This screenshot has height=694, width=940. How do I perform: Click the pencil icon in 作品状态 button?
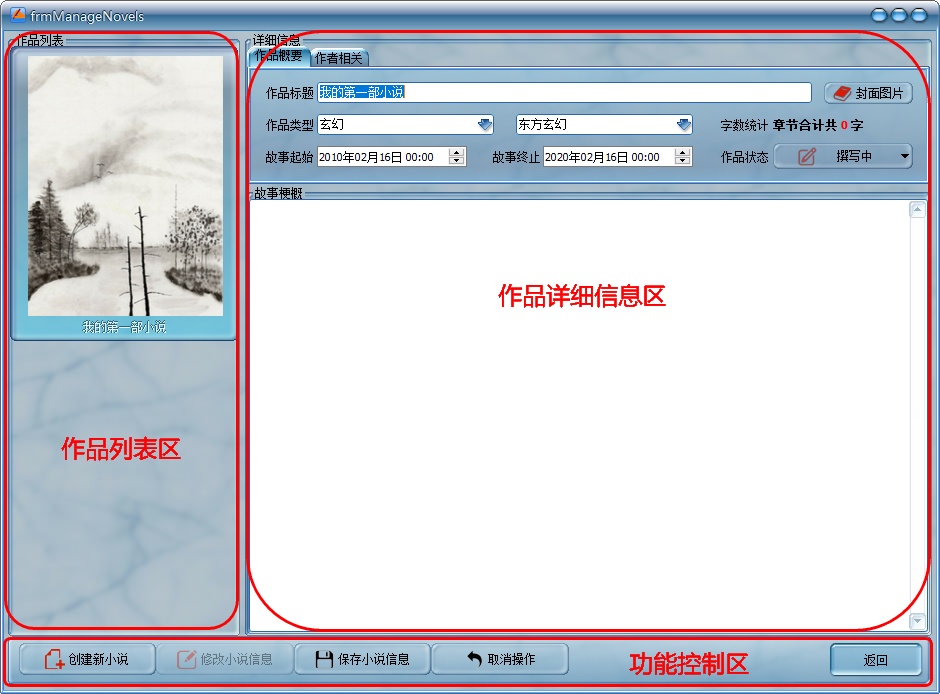[x=807, y=157]
